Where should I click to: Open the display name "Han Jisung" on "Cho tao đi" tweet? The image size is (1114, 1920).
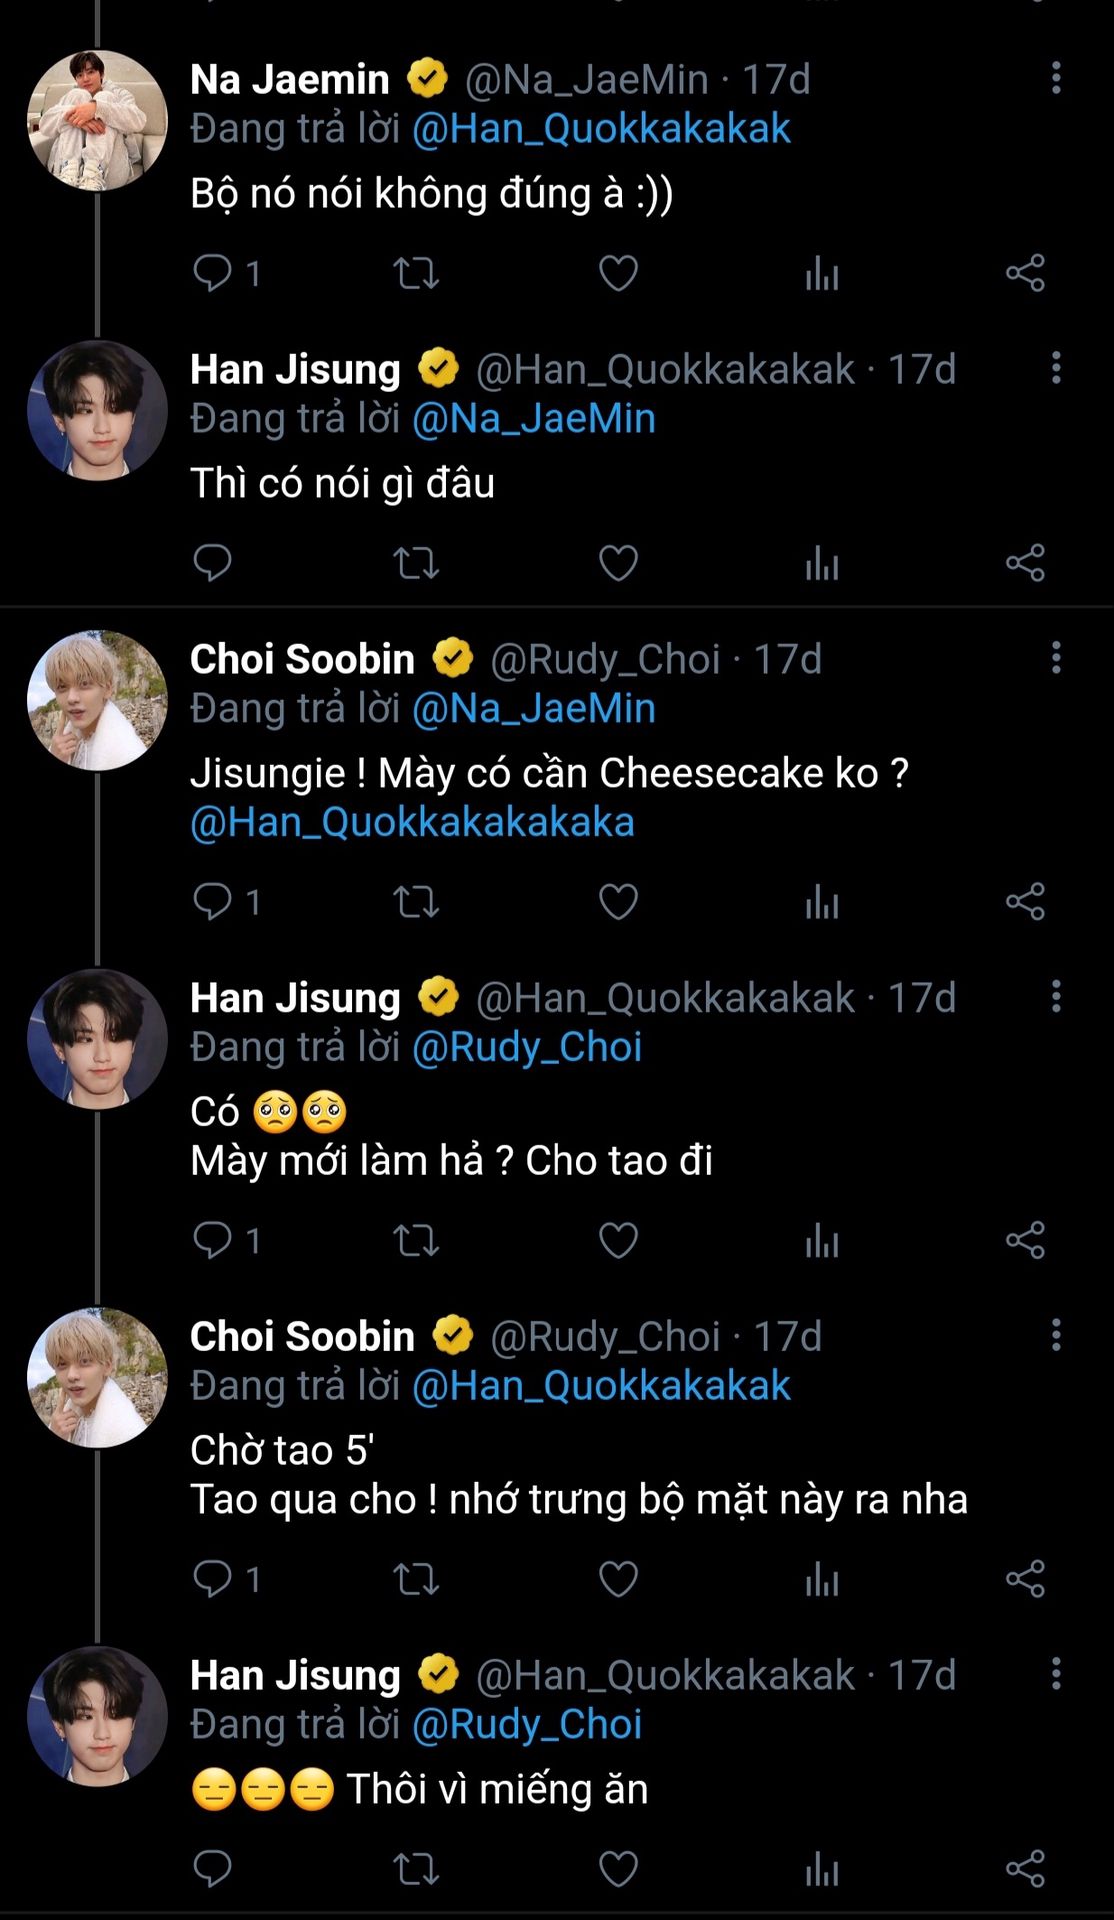(x=295, y=998)
